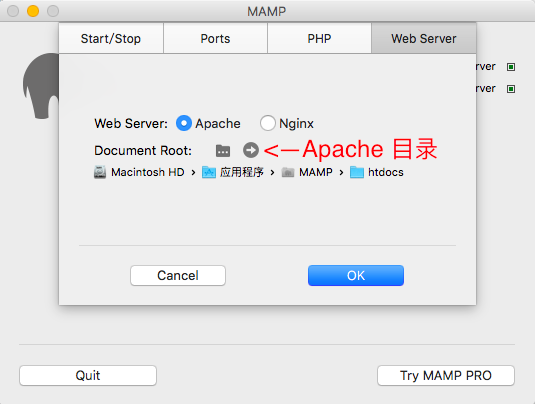This screenshot has width=535, height=404.
Task: Click the lower green server status indicator
Action: click(511, 89)
